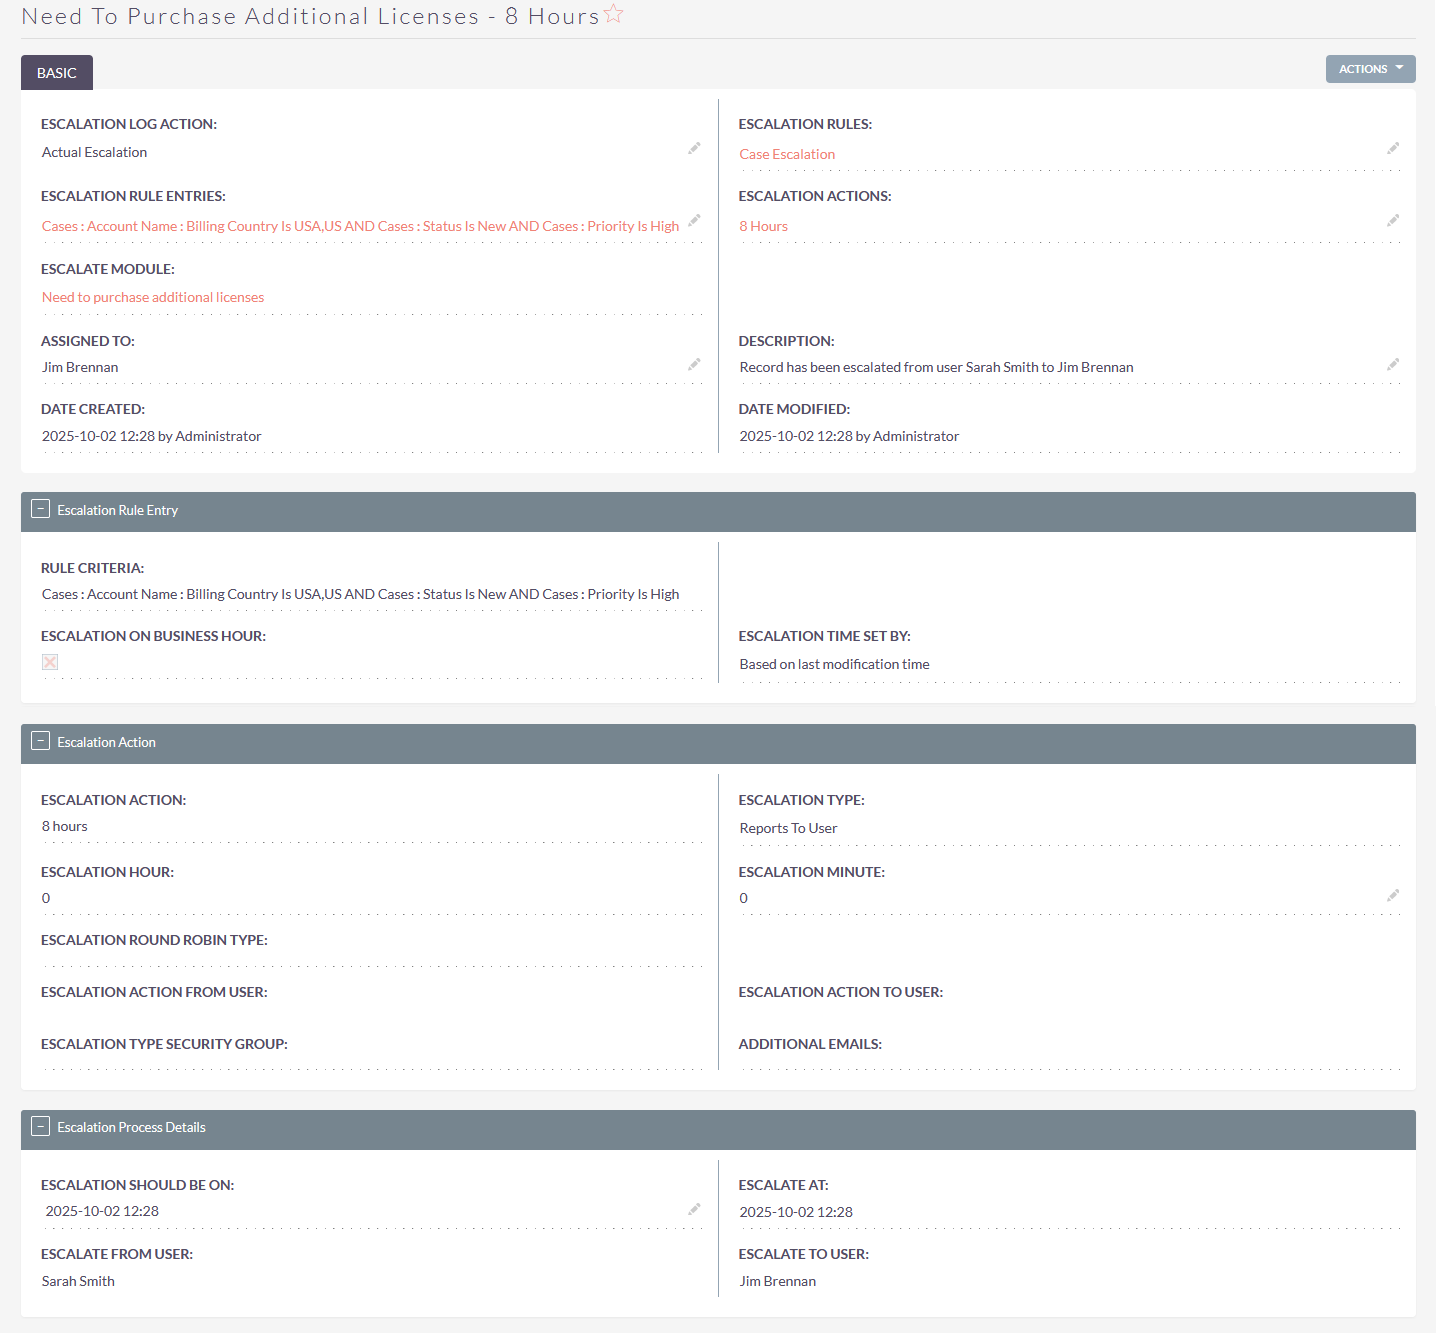Edit the Escalation Should Be On date
Screen dimensions: 1437x1333
[x=695, y=1208]
